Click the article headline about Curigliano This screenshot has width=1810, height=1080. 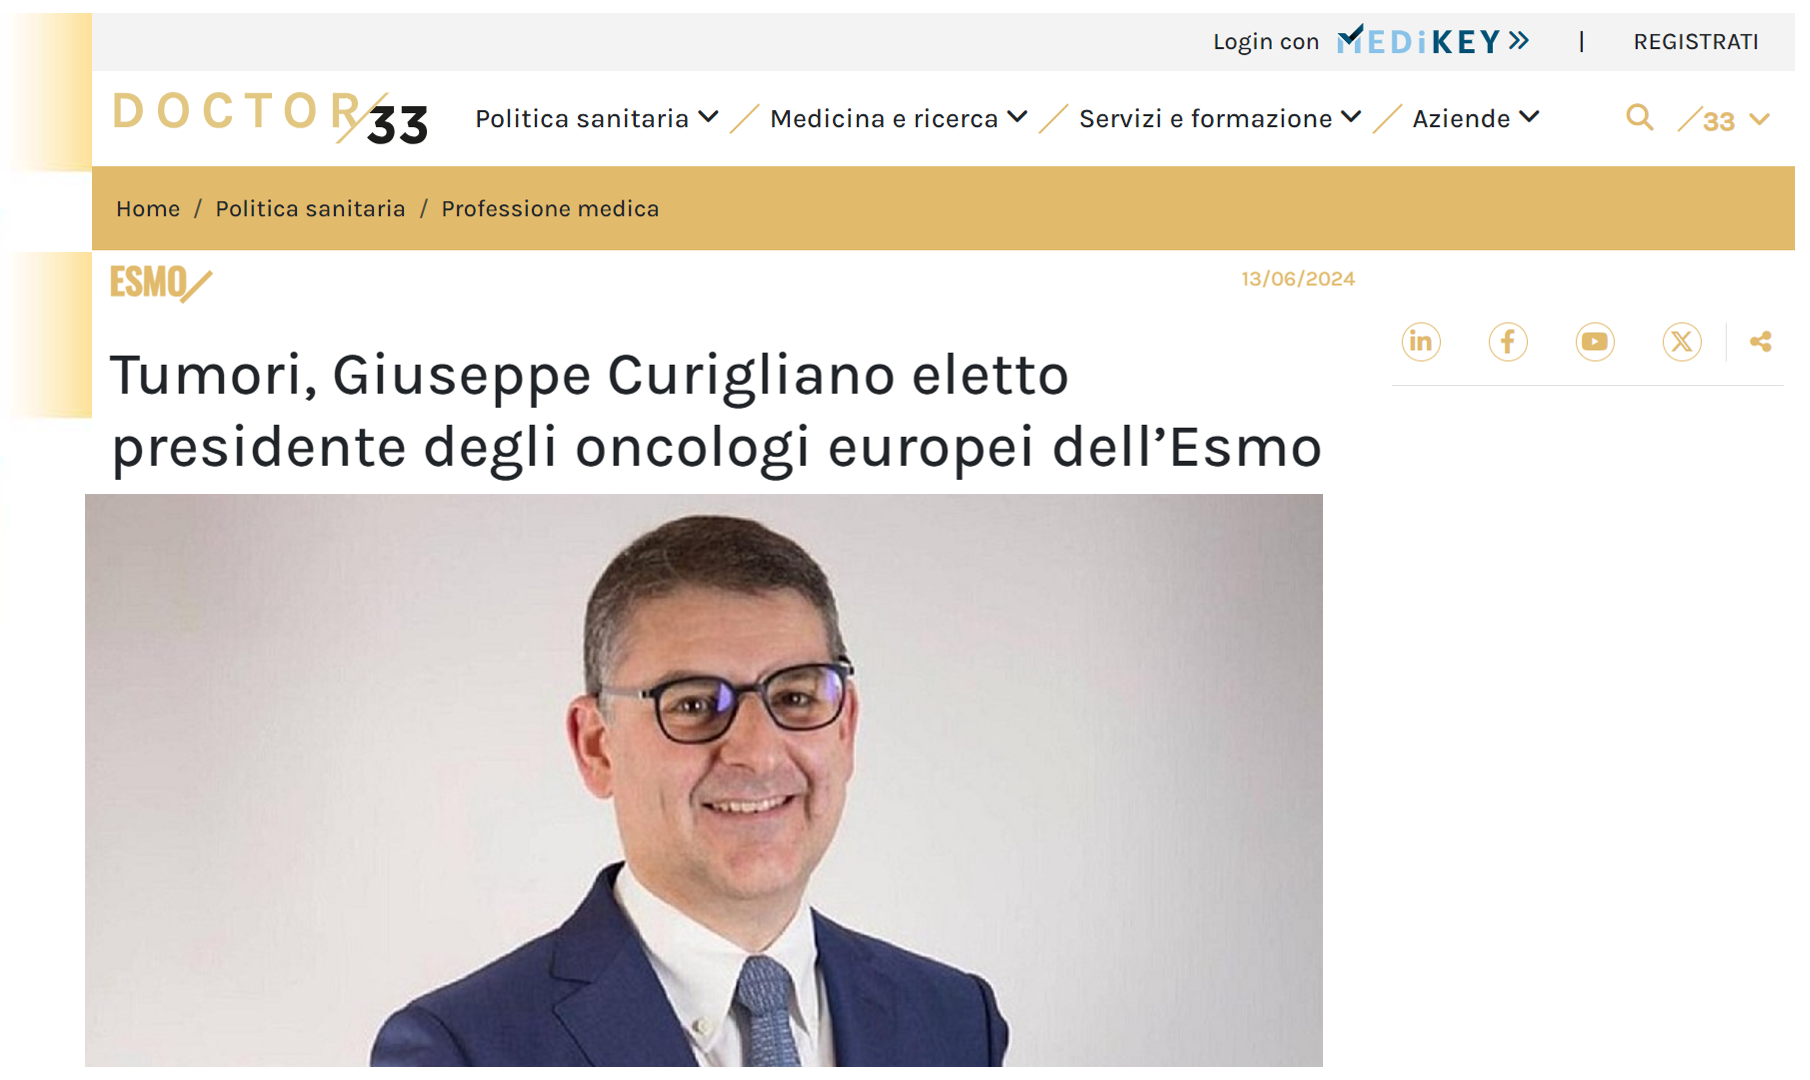click(x=716, y=411)
